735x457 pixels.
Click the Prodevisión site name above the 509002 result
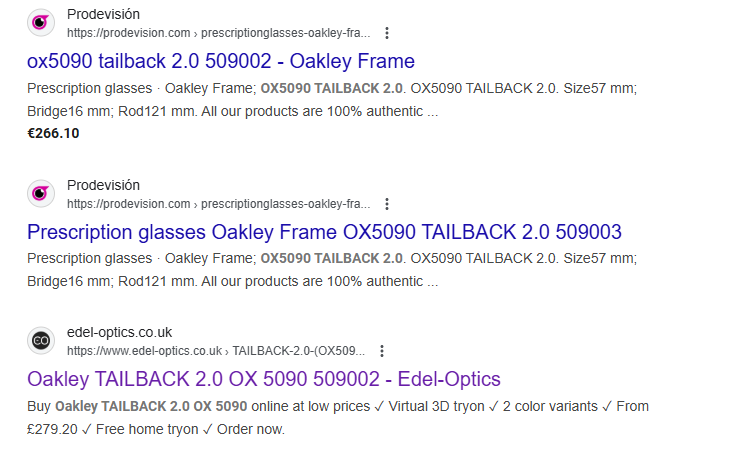[103, 15]
